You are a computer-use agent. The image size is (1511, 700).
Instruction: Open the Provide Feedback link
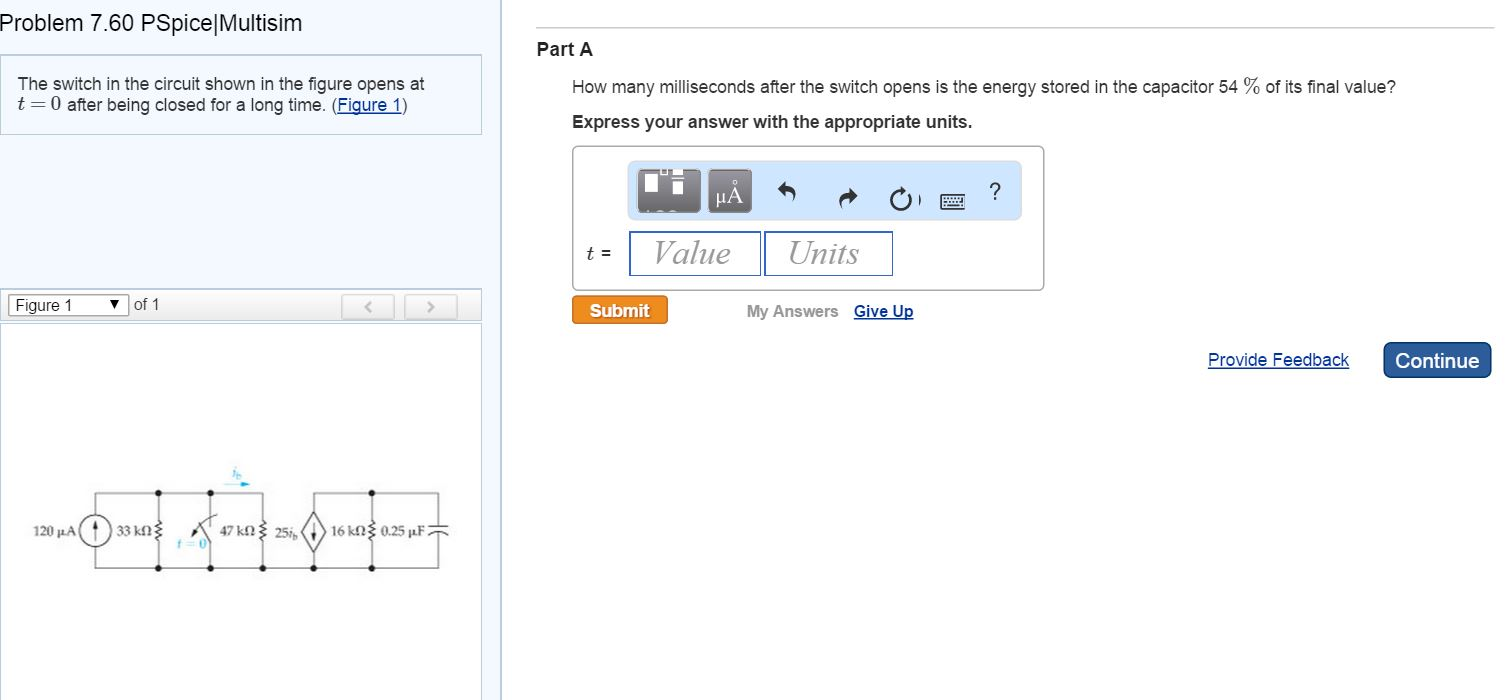click(1278, 360)
